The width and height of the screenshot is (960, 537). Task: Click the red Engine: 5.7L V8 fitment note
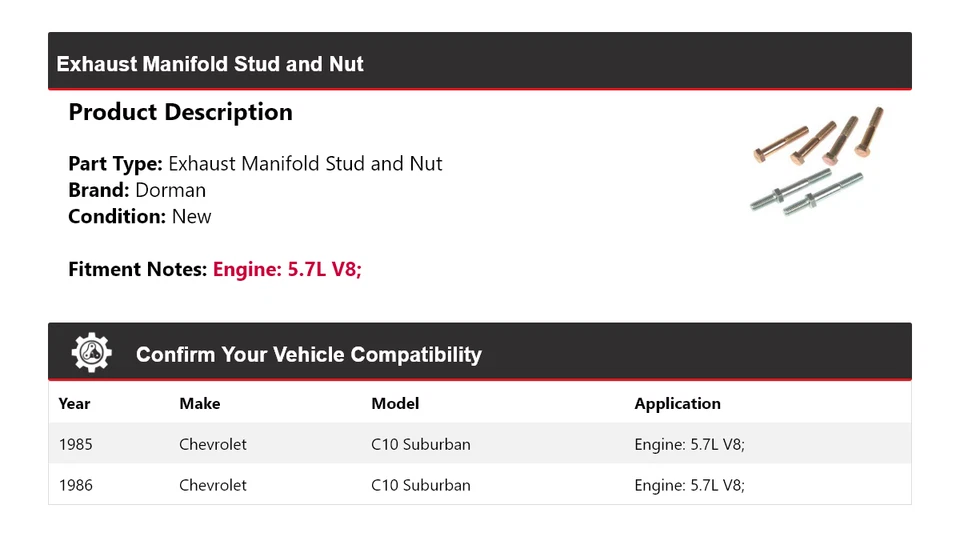point(287,269)
